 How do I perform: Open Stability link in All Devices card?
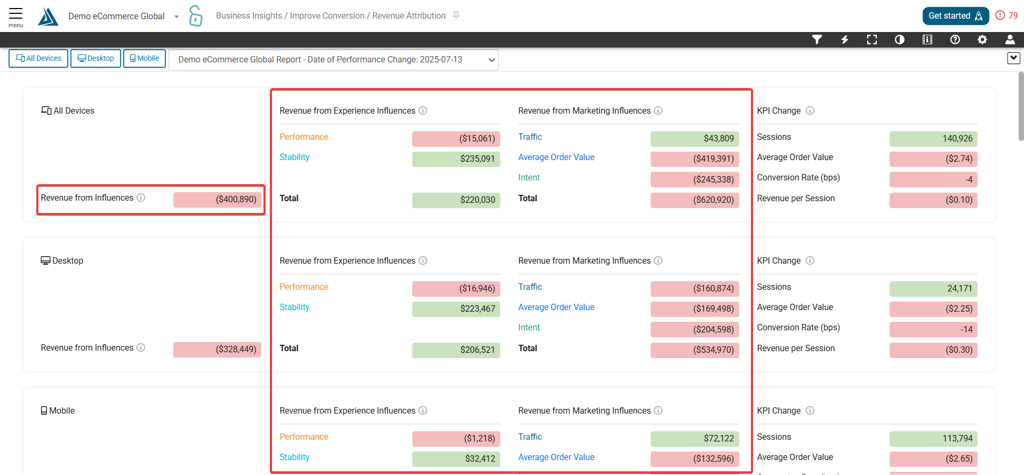tap(295, 157)
